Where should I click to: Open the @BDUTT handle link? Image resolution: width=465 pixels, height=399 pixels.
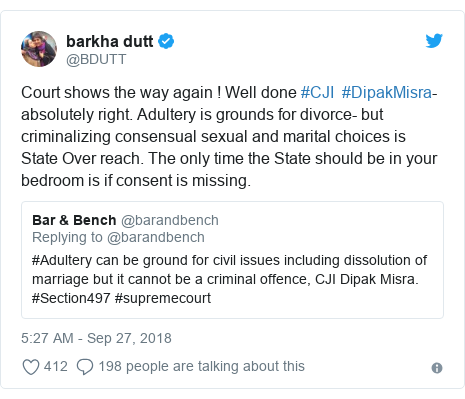96,60
